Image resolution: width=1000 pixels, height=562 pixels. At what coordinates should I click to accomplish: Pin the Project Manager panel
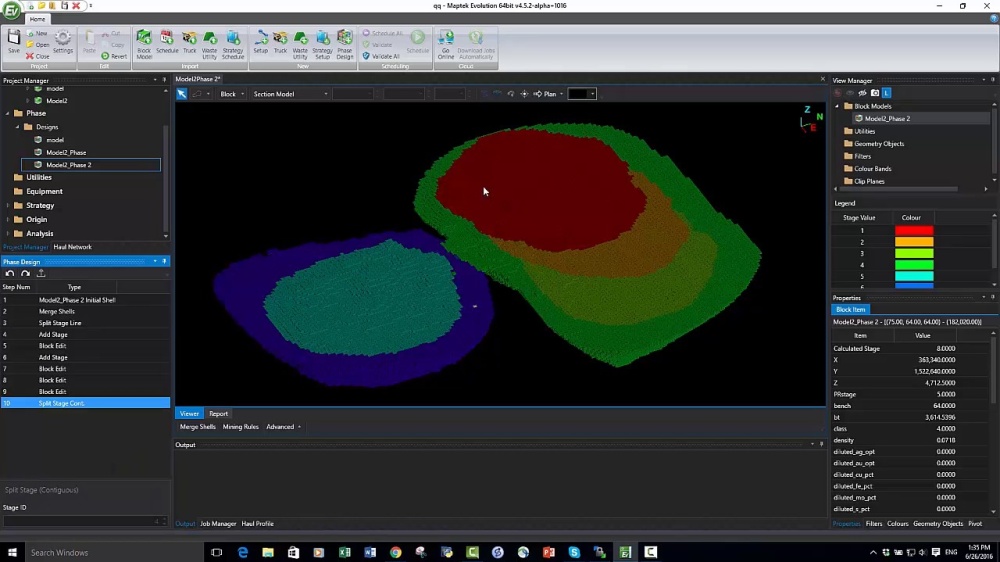pyautogui.click(x=164, y=80)
